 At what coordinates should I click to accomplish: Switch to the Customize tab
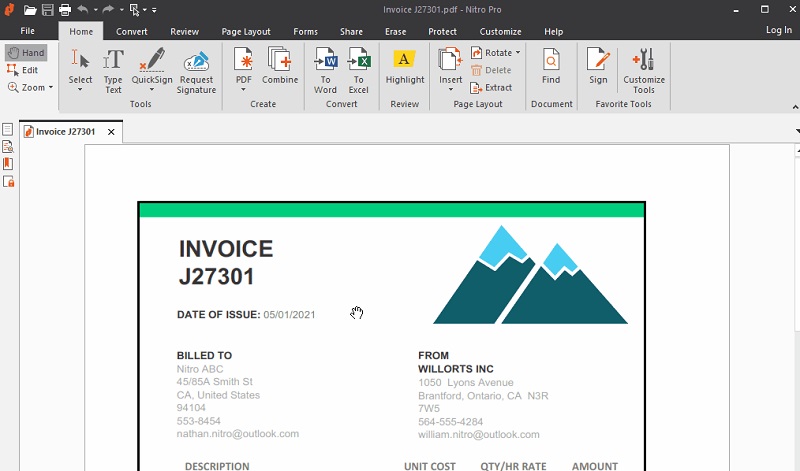(501, 32)
